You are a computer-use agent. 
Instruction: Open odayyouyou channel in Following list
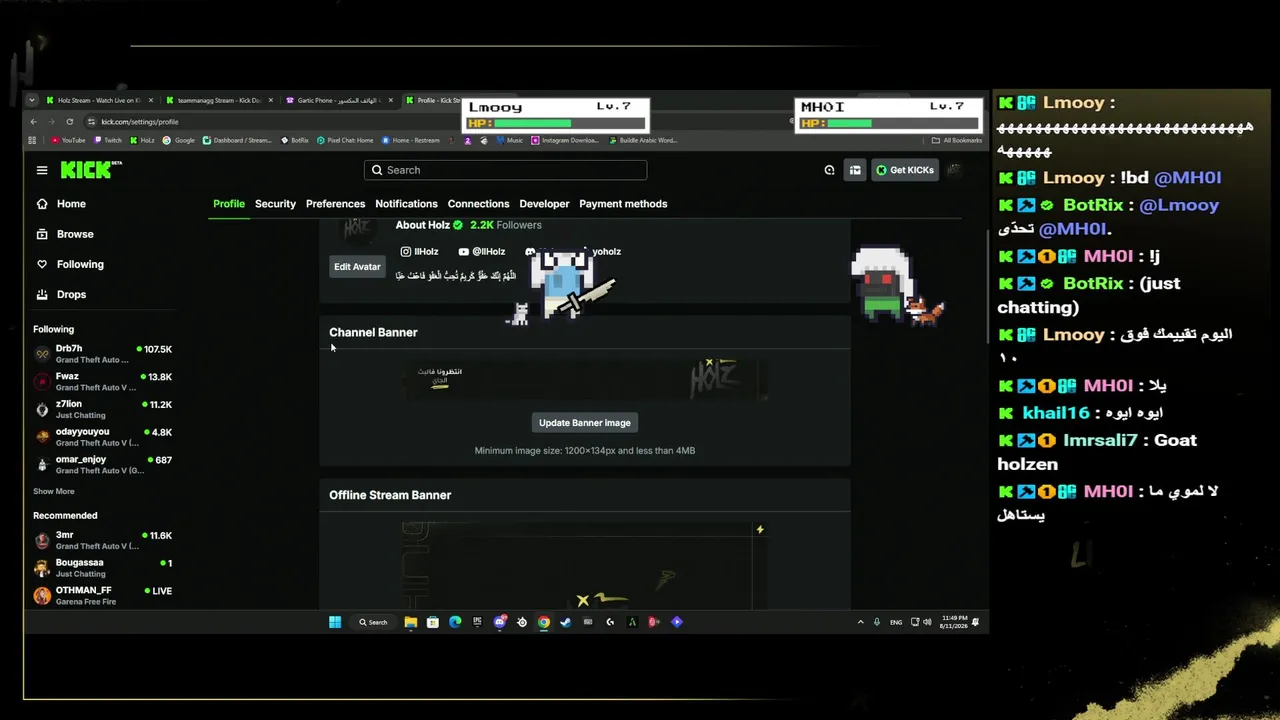103,437
